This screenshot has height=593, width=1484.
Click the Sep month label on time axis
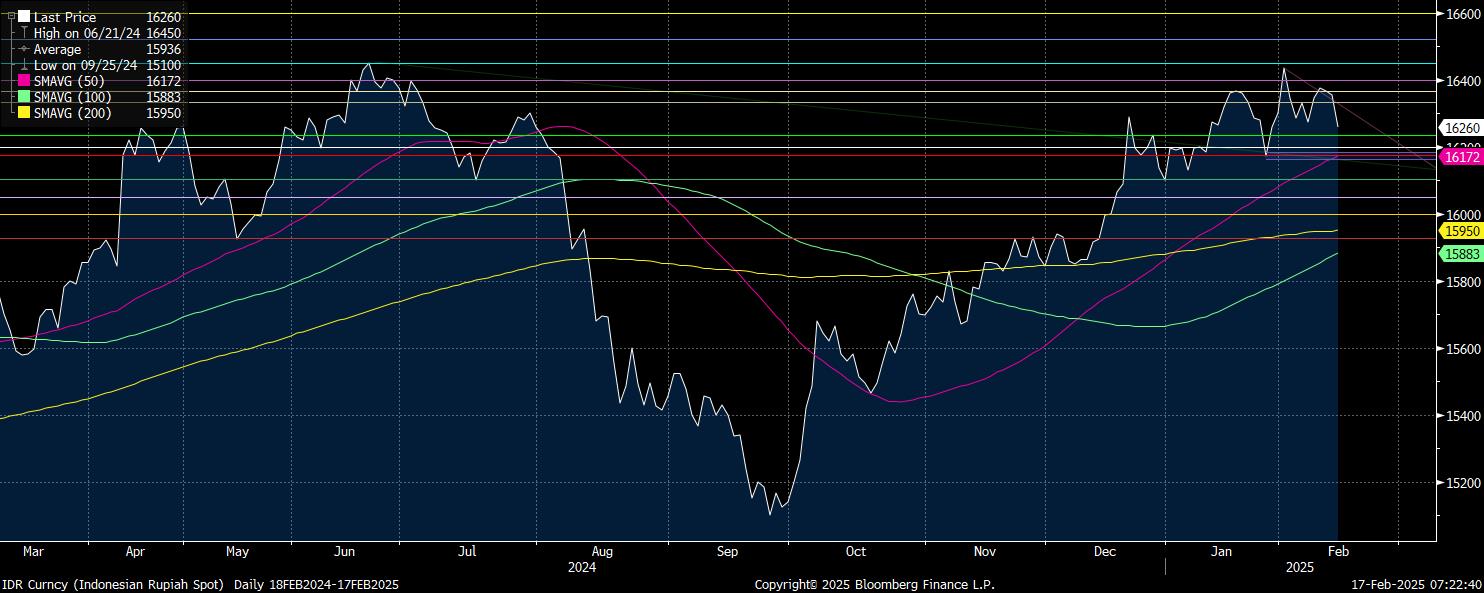(x=727, y=551)
